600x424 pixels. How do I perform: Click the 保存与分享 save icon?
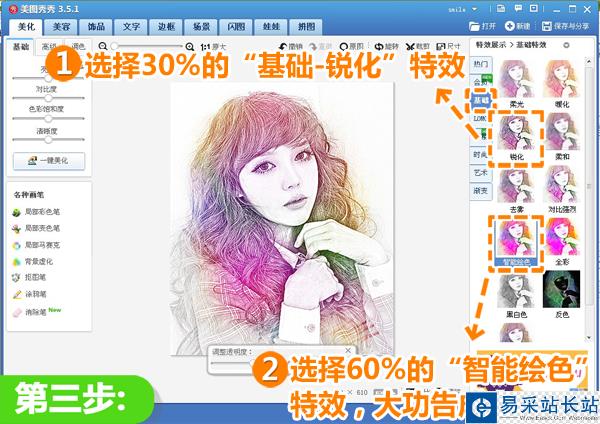[547, 26]
